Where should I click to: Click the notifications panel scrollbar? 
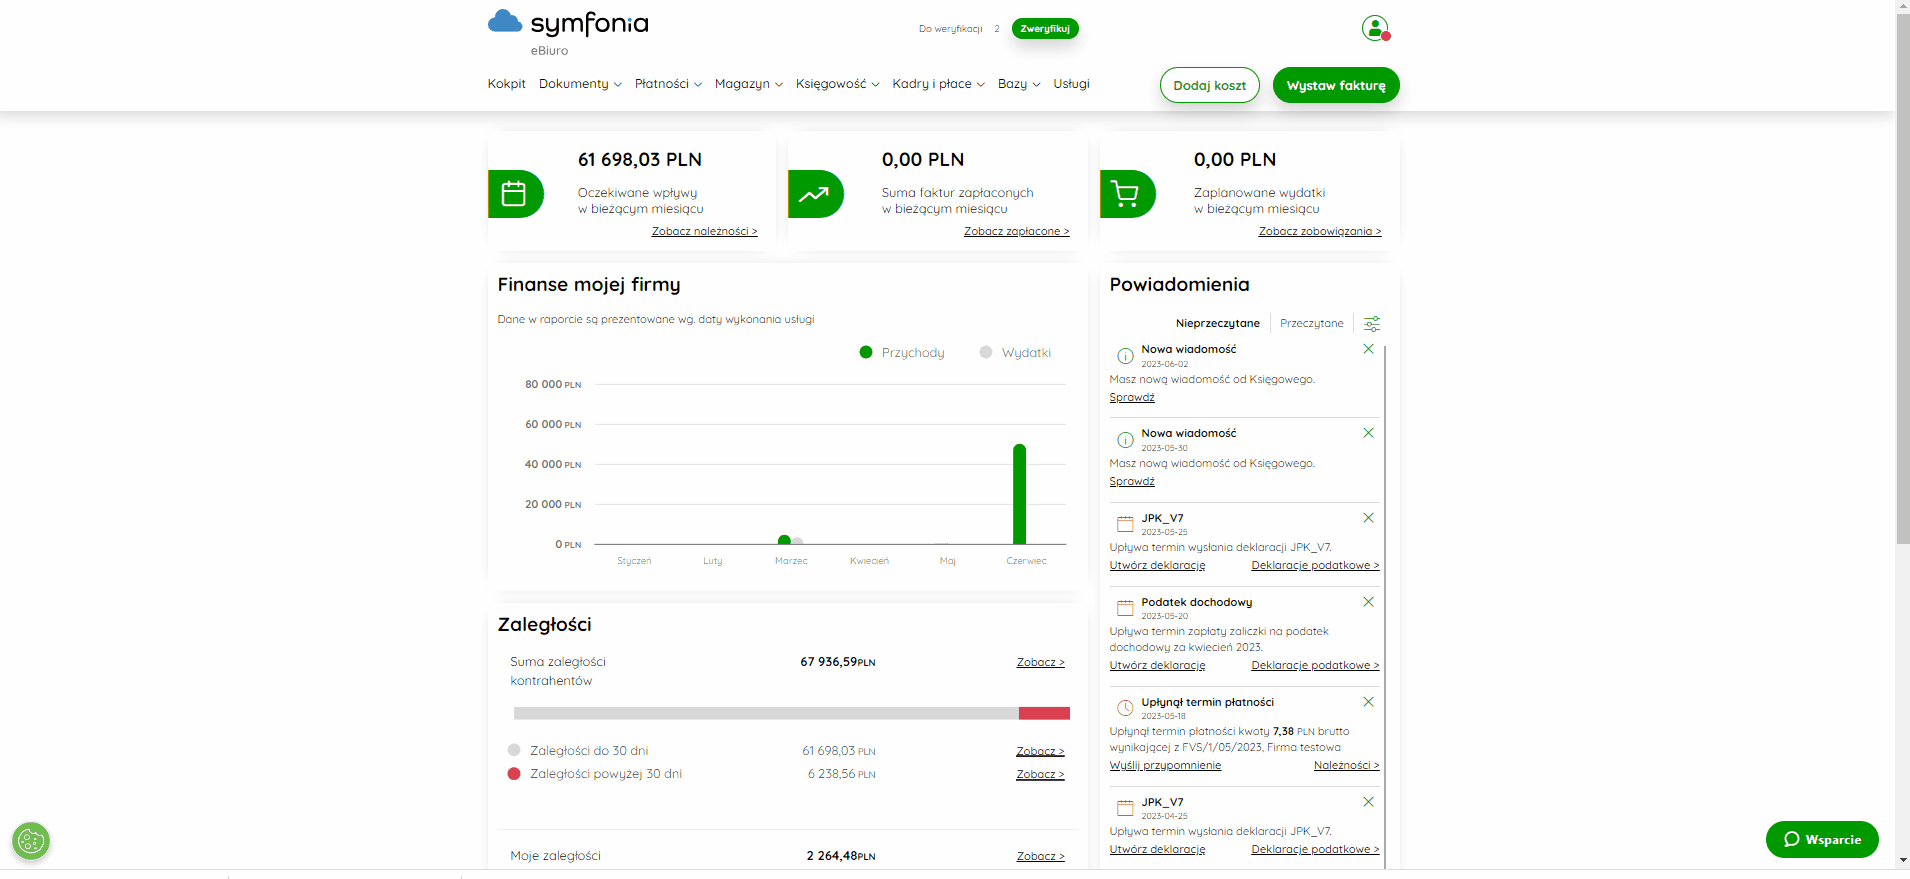tap(1385, 605)
